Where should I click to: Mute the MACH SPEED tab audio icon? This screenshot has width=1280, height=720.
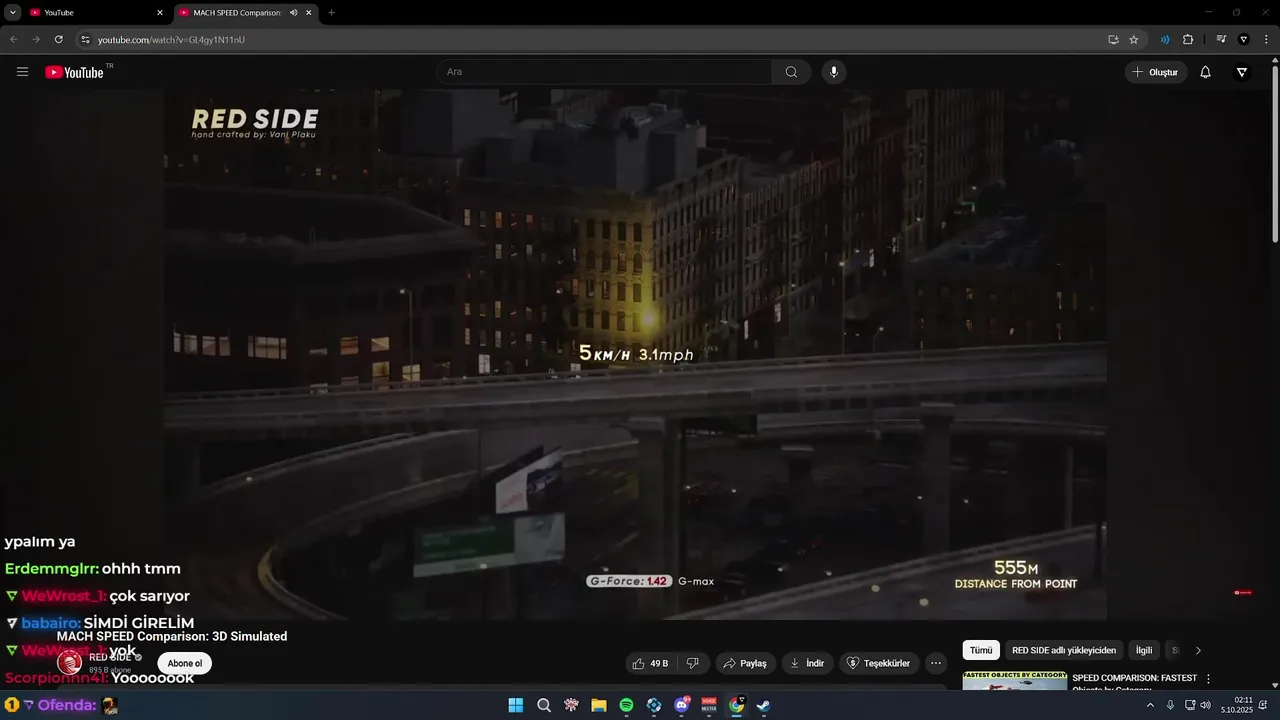(x=293, y=13)
